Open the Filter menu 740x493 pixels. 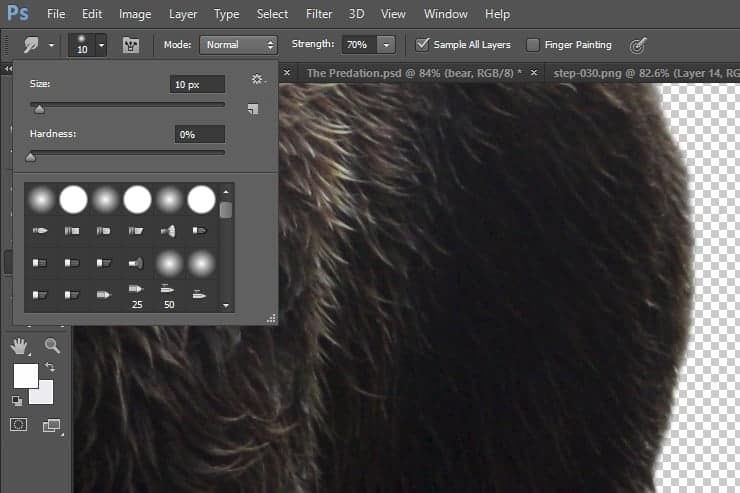pos(319,14)
